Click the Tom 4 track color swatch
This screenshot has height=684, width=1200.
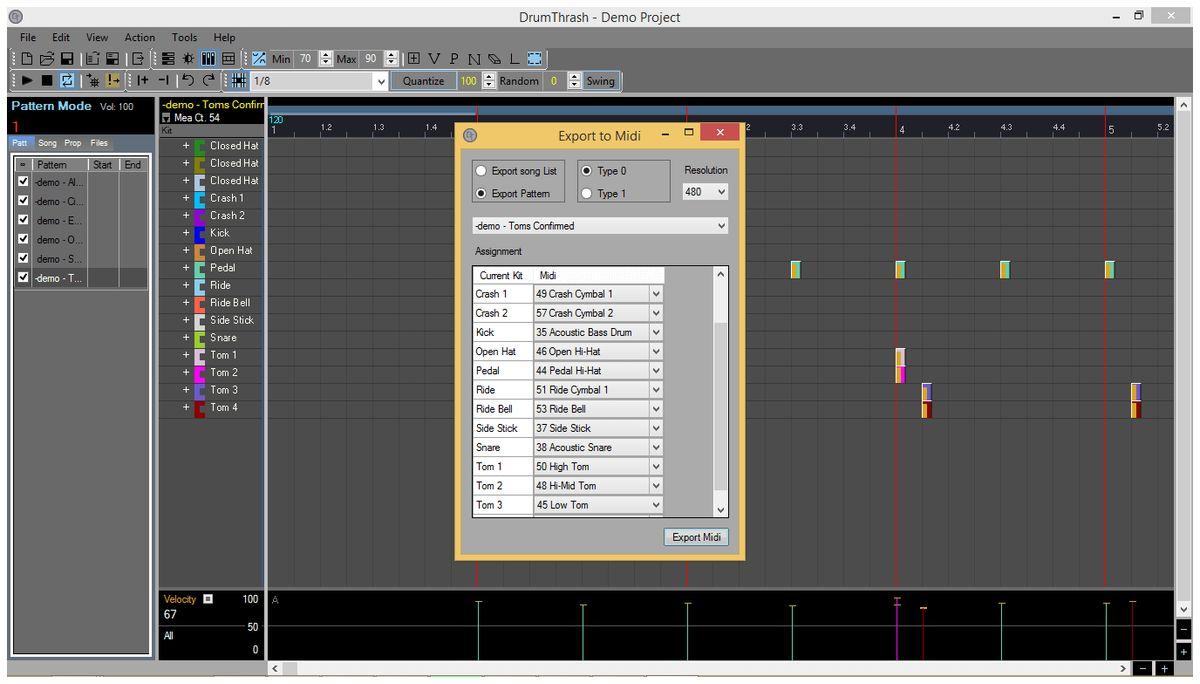(x=200, y=408)
